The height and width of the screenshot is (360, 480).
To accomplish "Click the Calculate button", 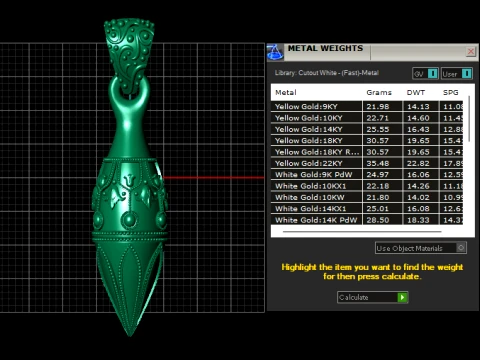I will pyautogui.click(x=372, y=297).
